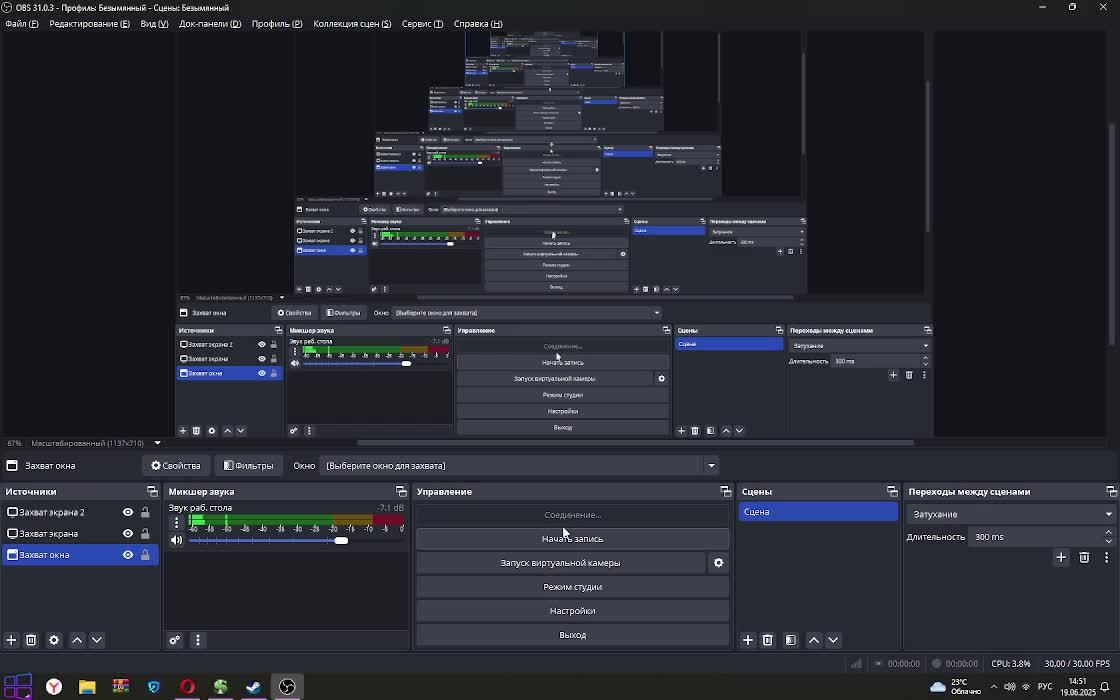This screenshot has height=700, width=1120.
Task: Undock the Источники panel
Action: pyautogui.click(x=152, y=491)
